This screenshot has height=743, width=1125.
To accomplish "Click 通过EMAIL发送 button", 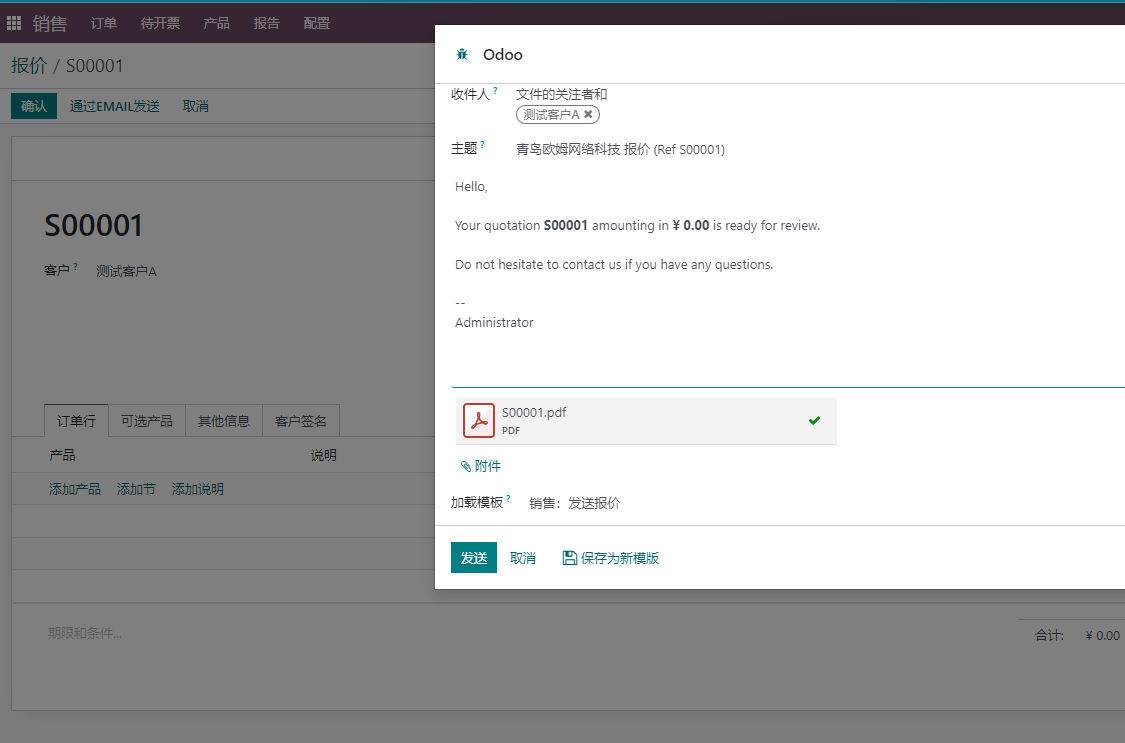I will pos(115,106).
